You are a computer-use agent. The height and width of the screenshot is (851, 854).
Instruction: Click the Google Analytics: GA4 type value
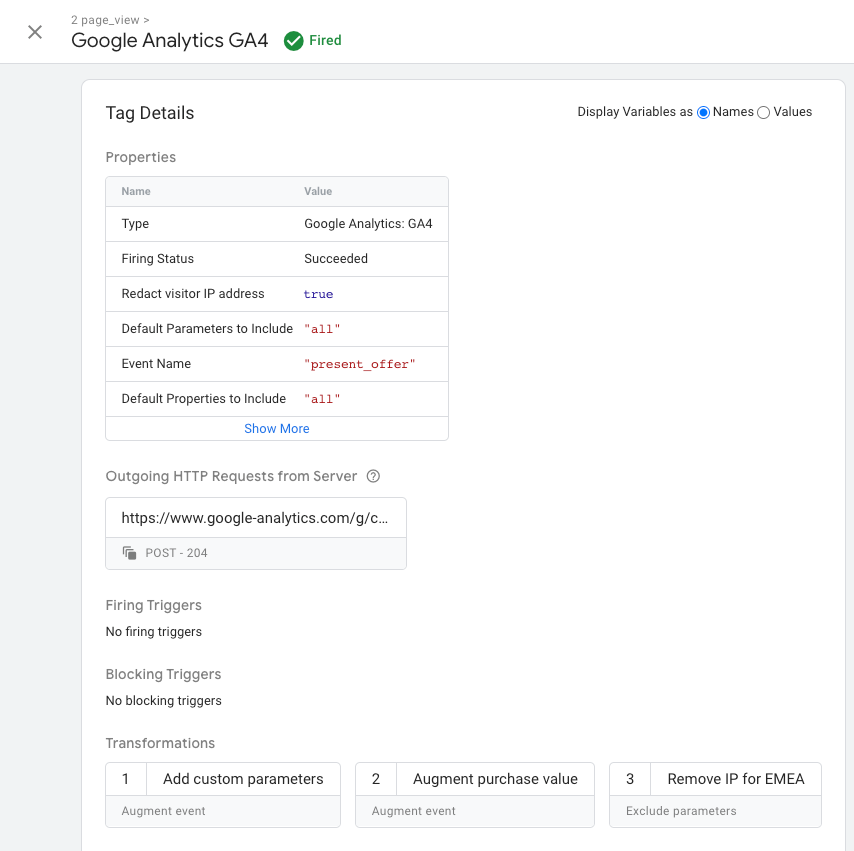click(369, 223)
